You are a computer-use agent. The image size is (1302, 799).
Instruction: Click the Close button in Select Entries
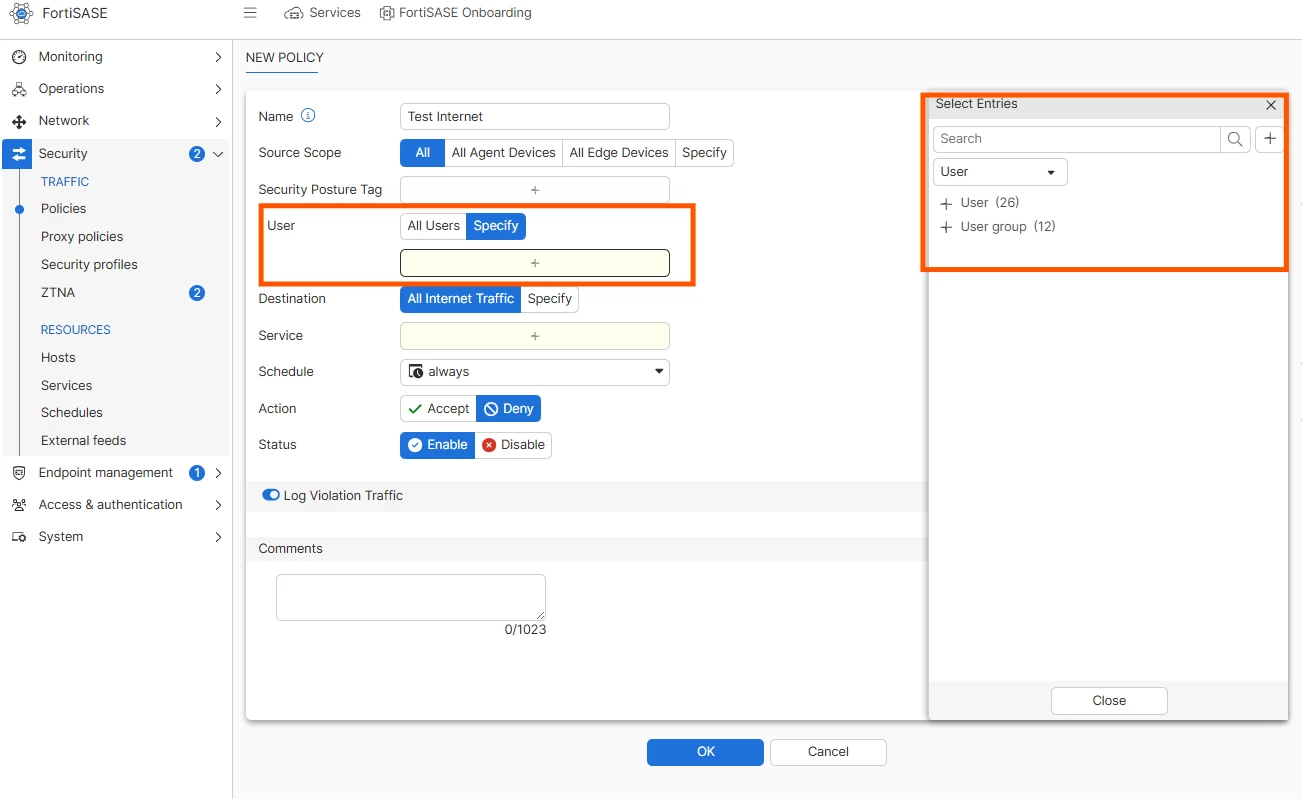pyautogui.click(x=1109, y=701)
